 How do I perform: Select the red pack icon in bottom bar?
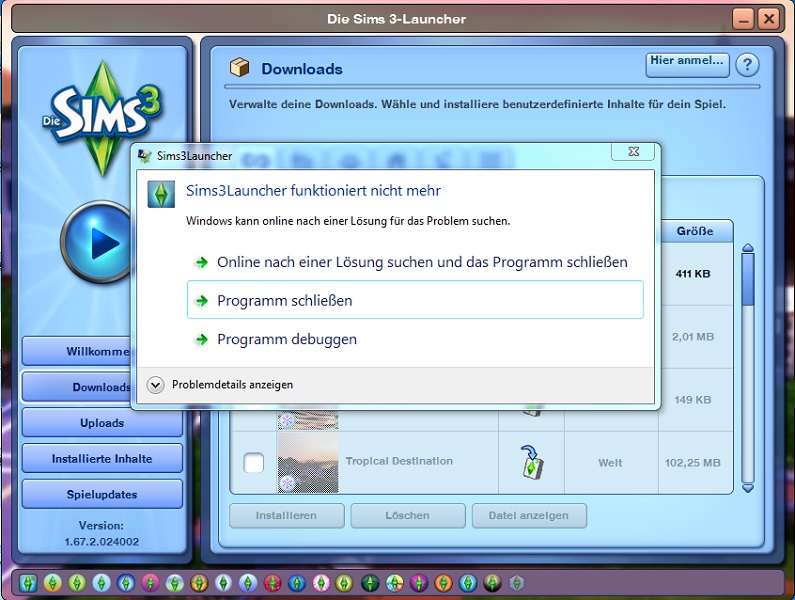tap(272, 583)
